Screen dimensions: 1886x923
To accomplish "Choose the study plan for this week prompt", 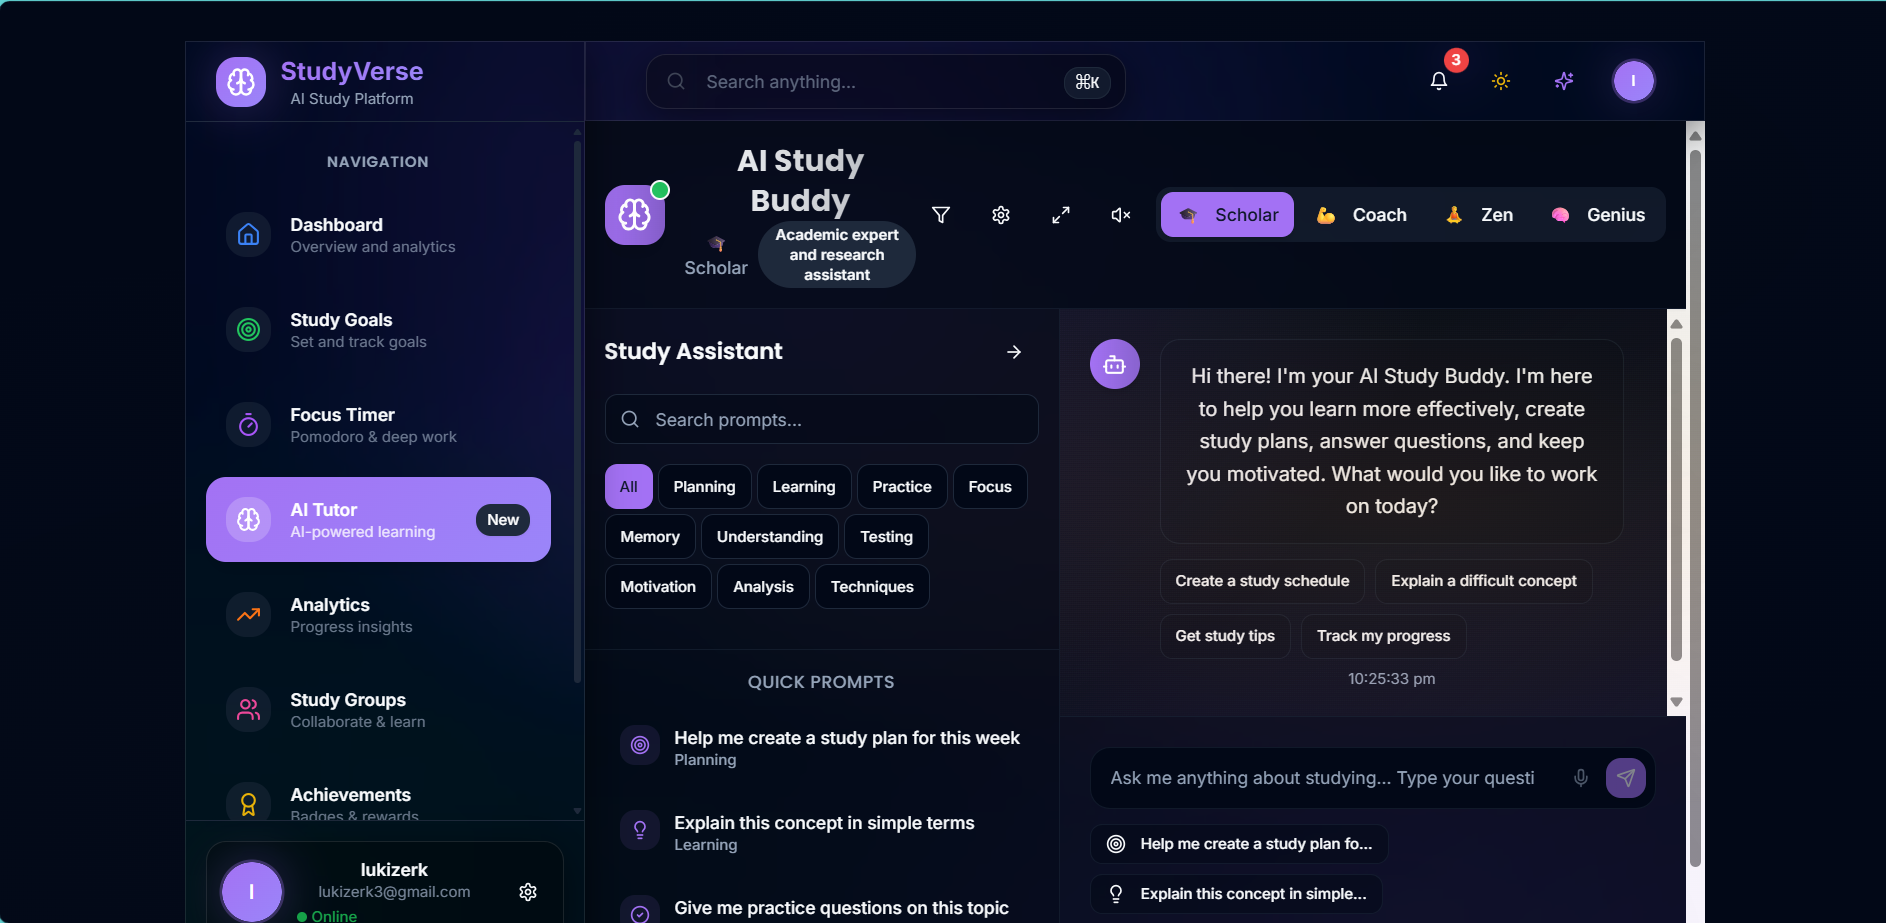I will coord(822,747).
